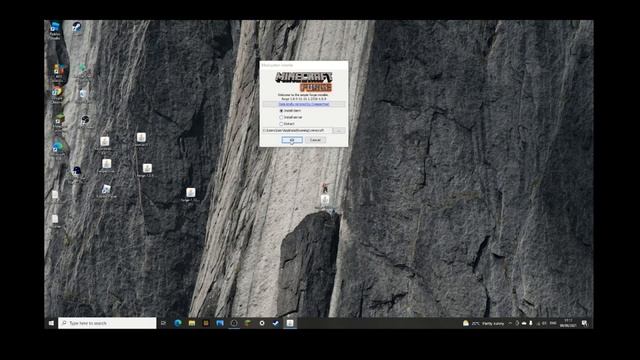Open the blue sponsor link in installer

click(304, 104)
